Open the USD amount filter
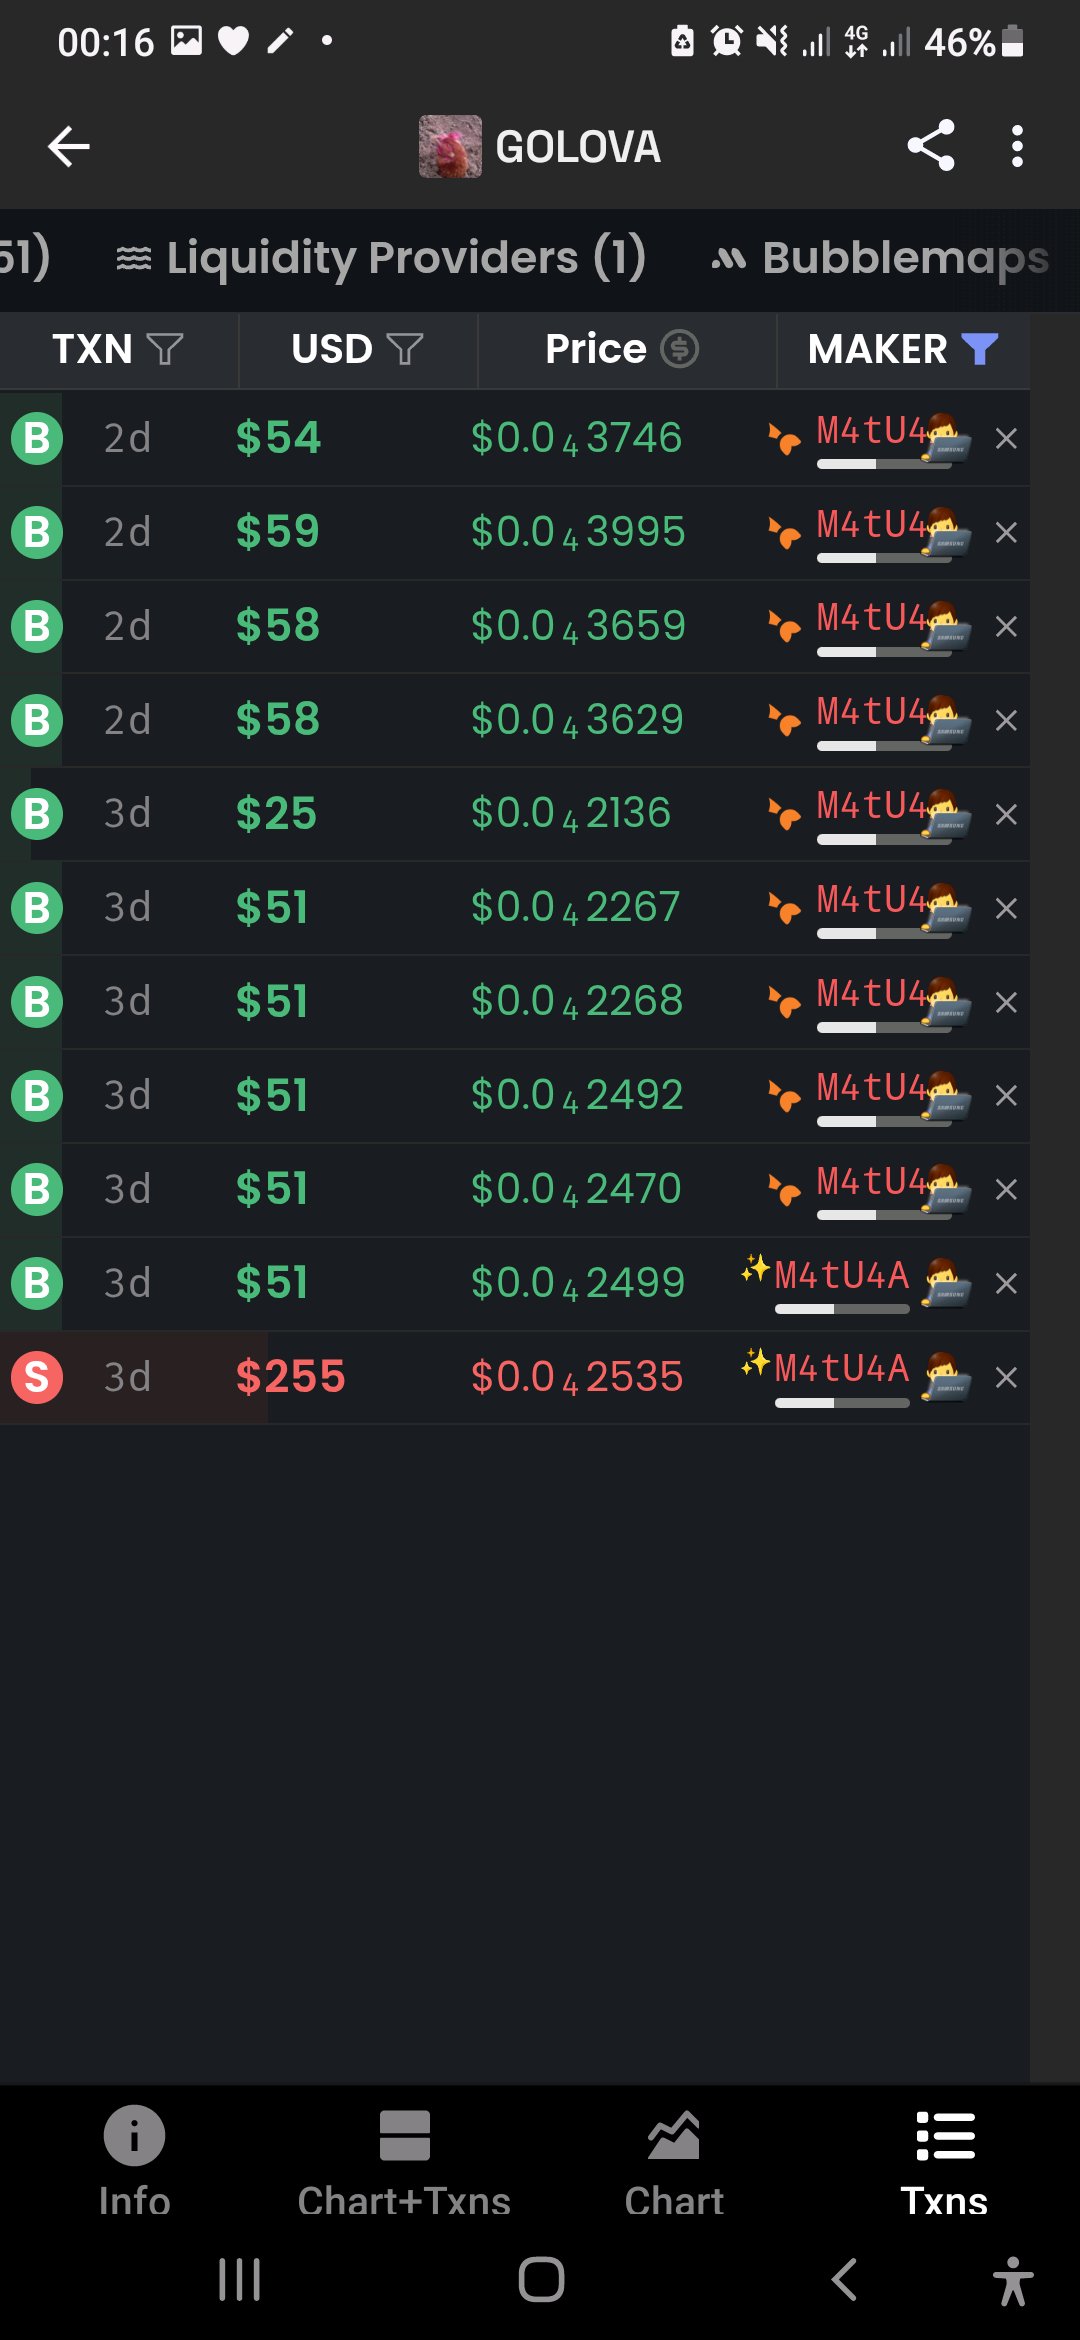Image resolution: width=1080 pixels, height=2340 pixels. [x=405, y=349]
